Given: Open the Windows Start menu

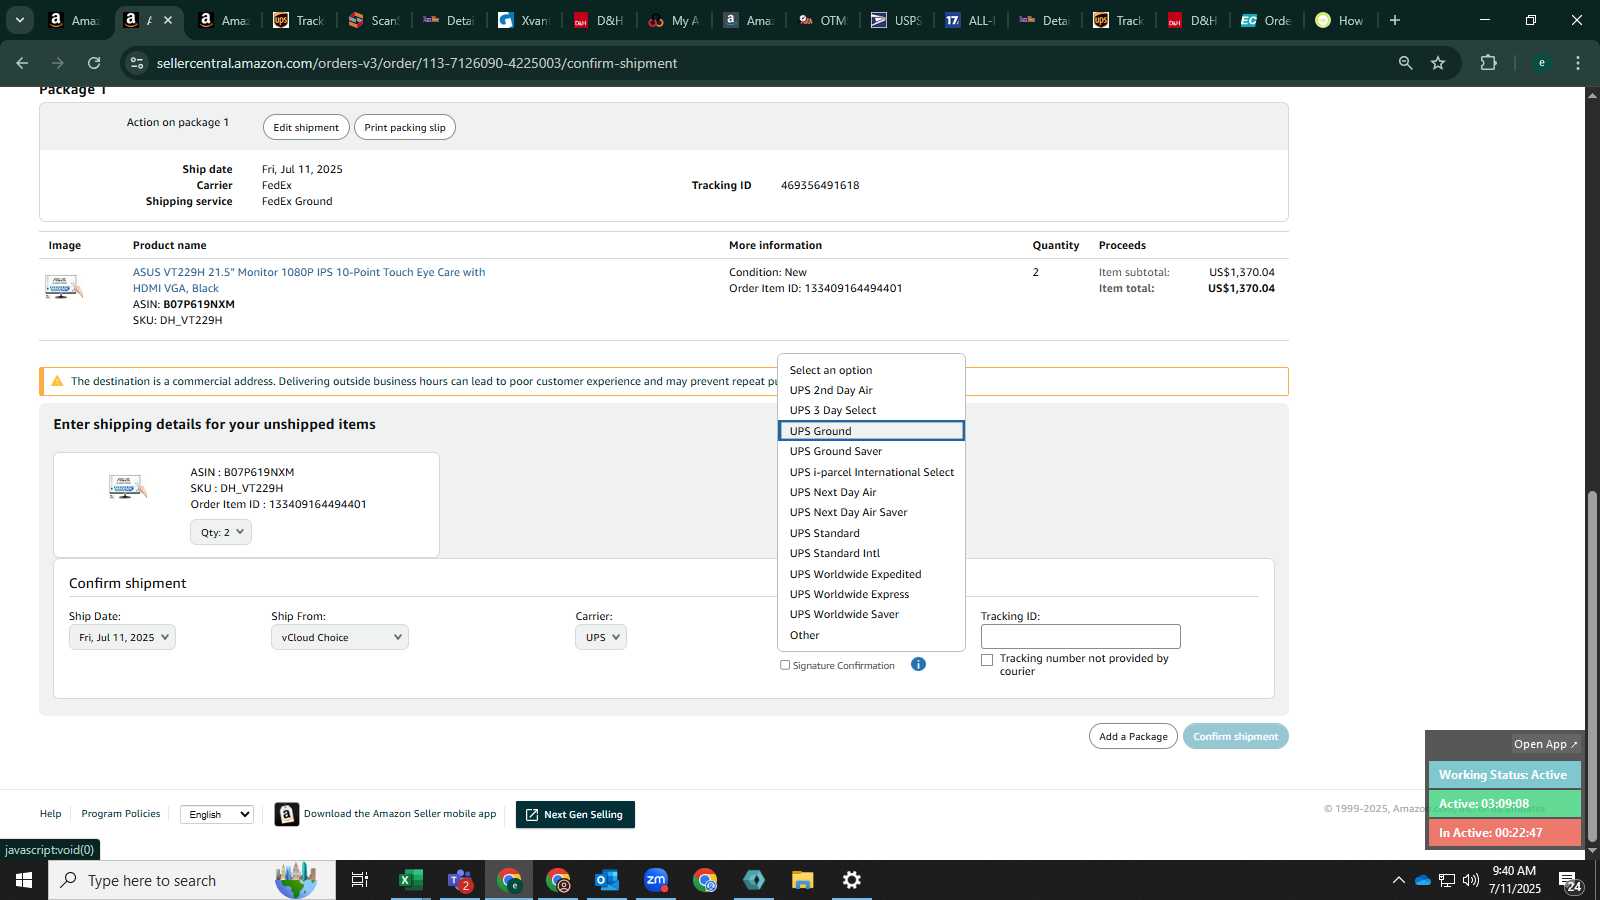Looking at the screenshot, I should point(24,880).
